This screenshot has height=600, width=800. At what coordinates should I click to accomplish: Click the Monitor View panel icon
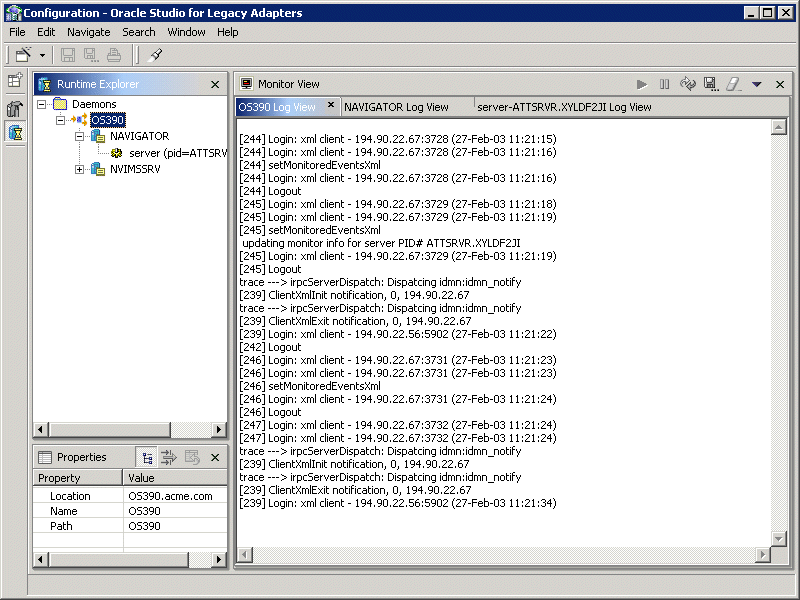coord(246,84)
